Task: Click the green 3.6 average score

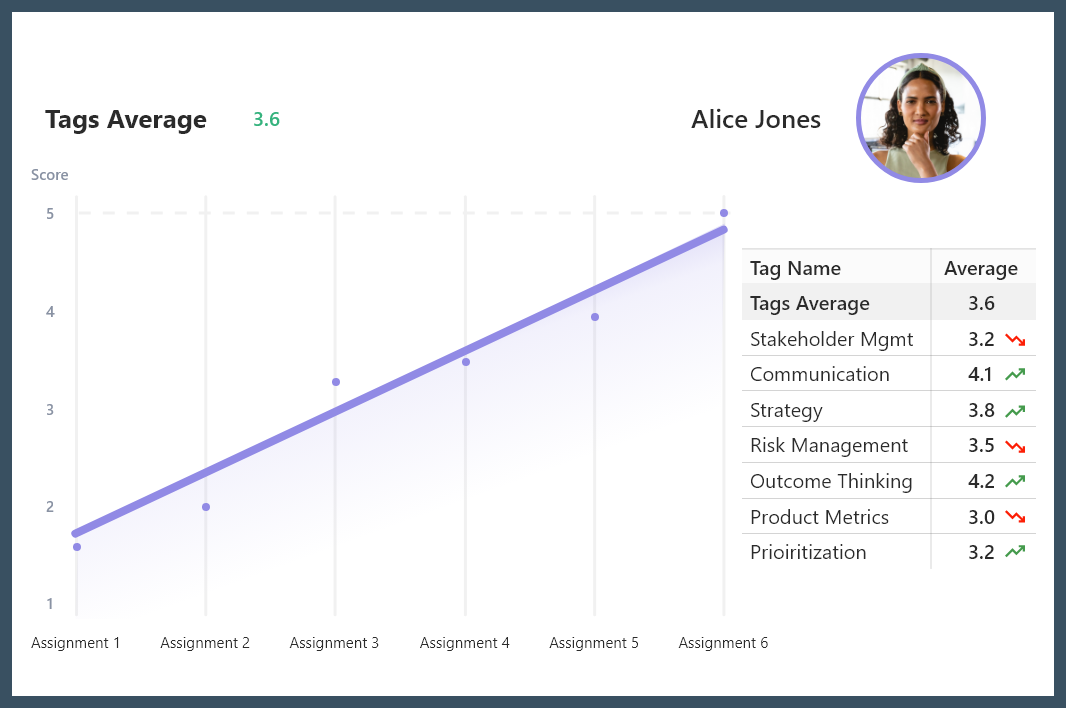Action: click(x=266, y=120)
